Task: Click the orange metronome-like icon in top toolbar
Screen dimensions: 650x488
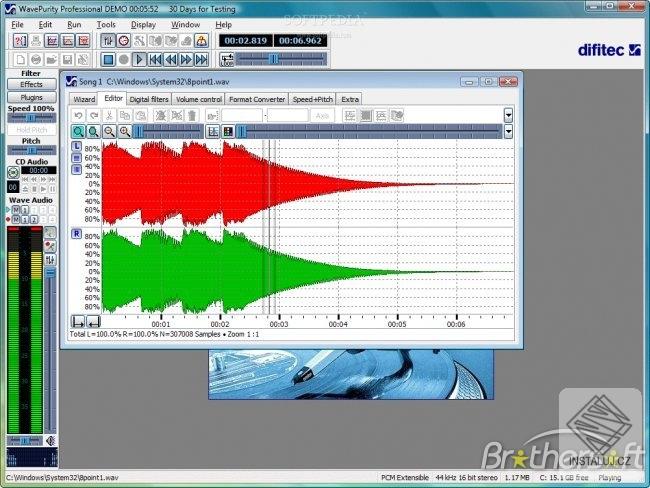Action: (x=201, y=41)
